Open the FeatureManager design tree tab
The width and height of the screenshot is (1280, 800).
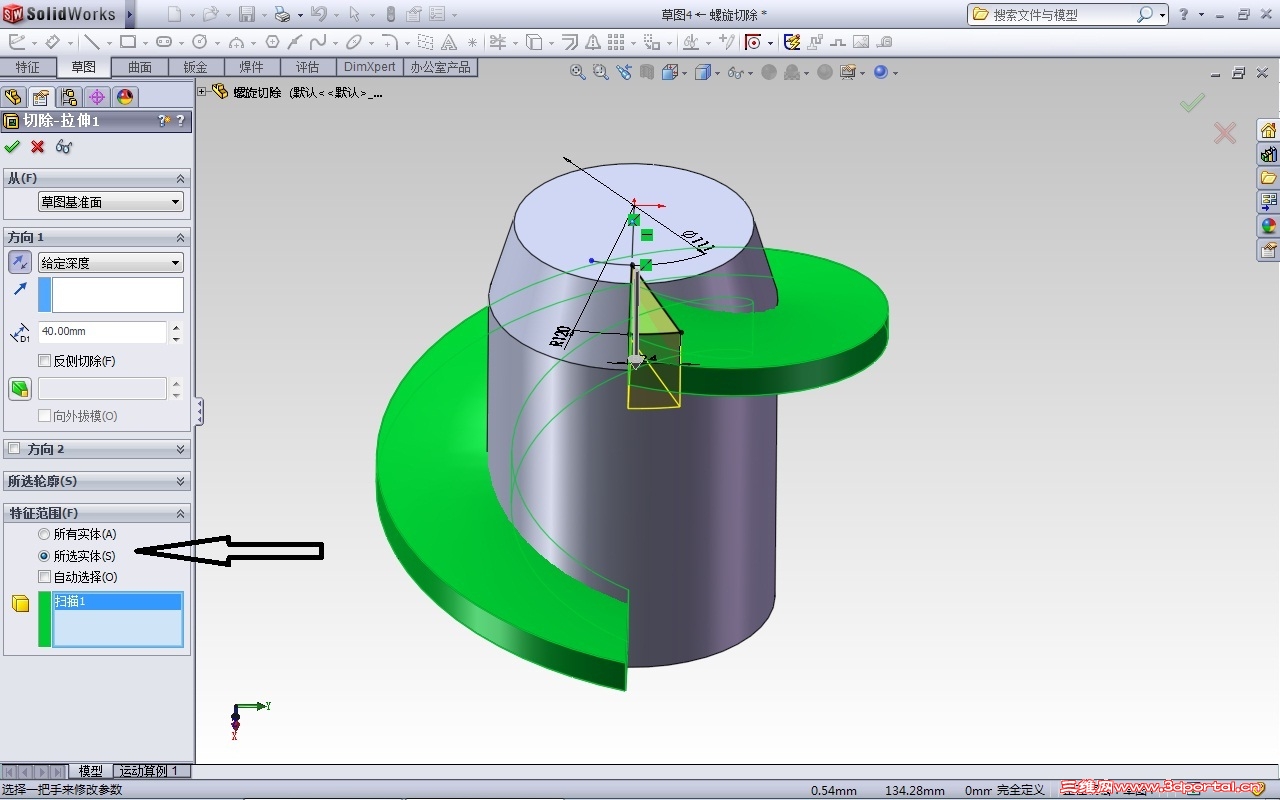pyautogui.click(x=13, y=97)
